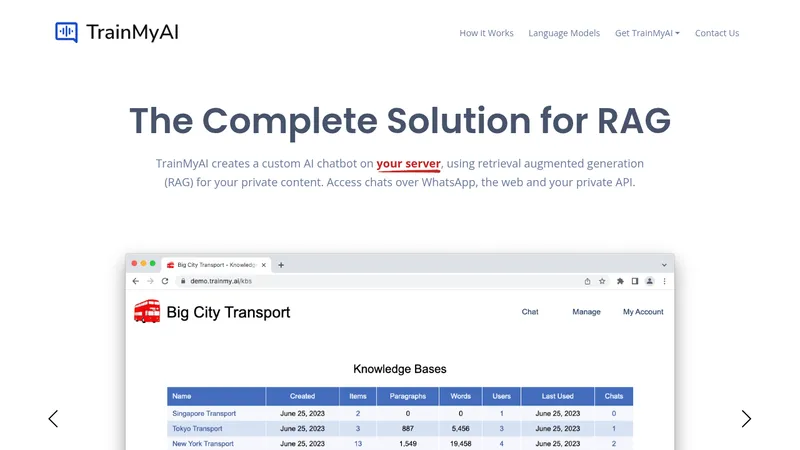Image resolution: width=800 pixels, height=450 pixels.
Task: Open Manage in Big City Transport
Action: coord(586,312)
